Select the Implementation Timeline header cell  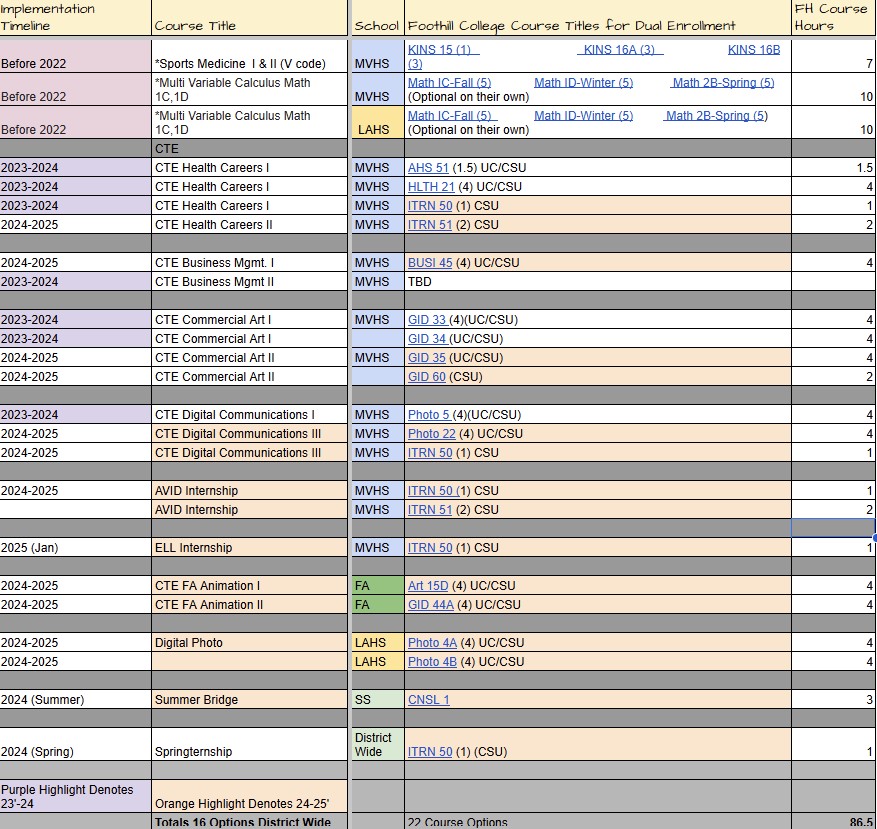[x=76, y=18]
